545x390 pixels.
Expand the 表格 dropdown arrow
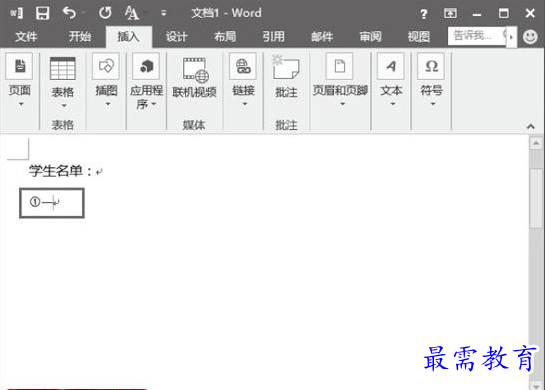[64, 105]
